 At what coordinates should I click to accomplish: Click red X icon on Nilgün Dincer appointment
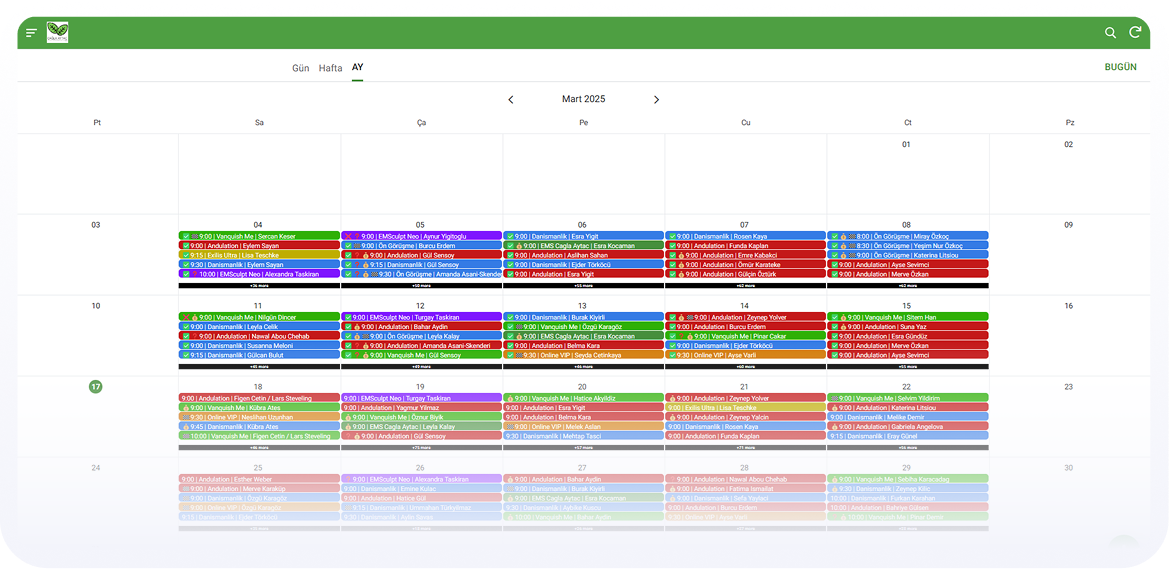pos(186,317)
